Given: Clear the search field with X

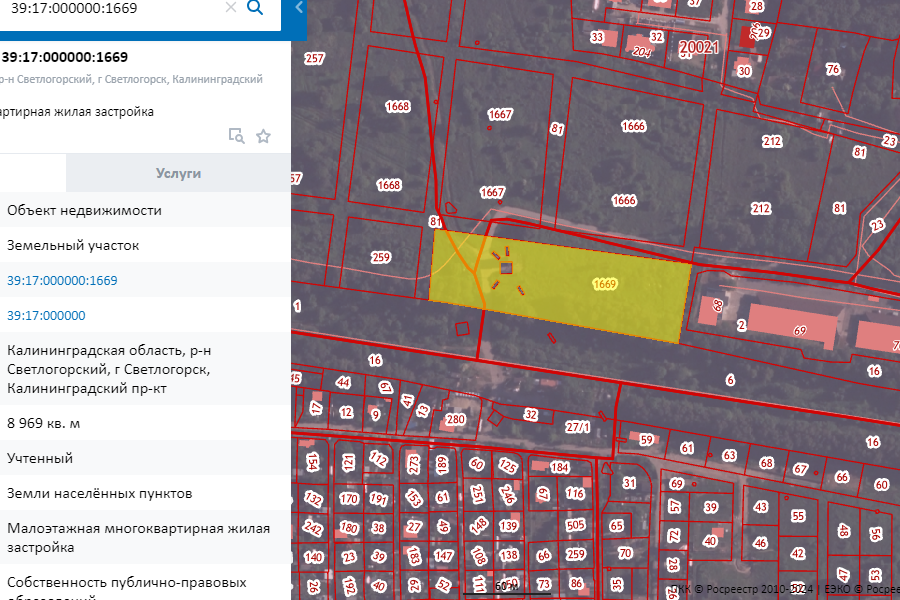Looking at the screenshot, I should 230,8.
